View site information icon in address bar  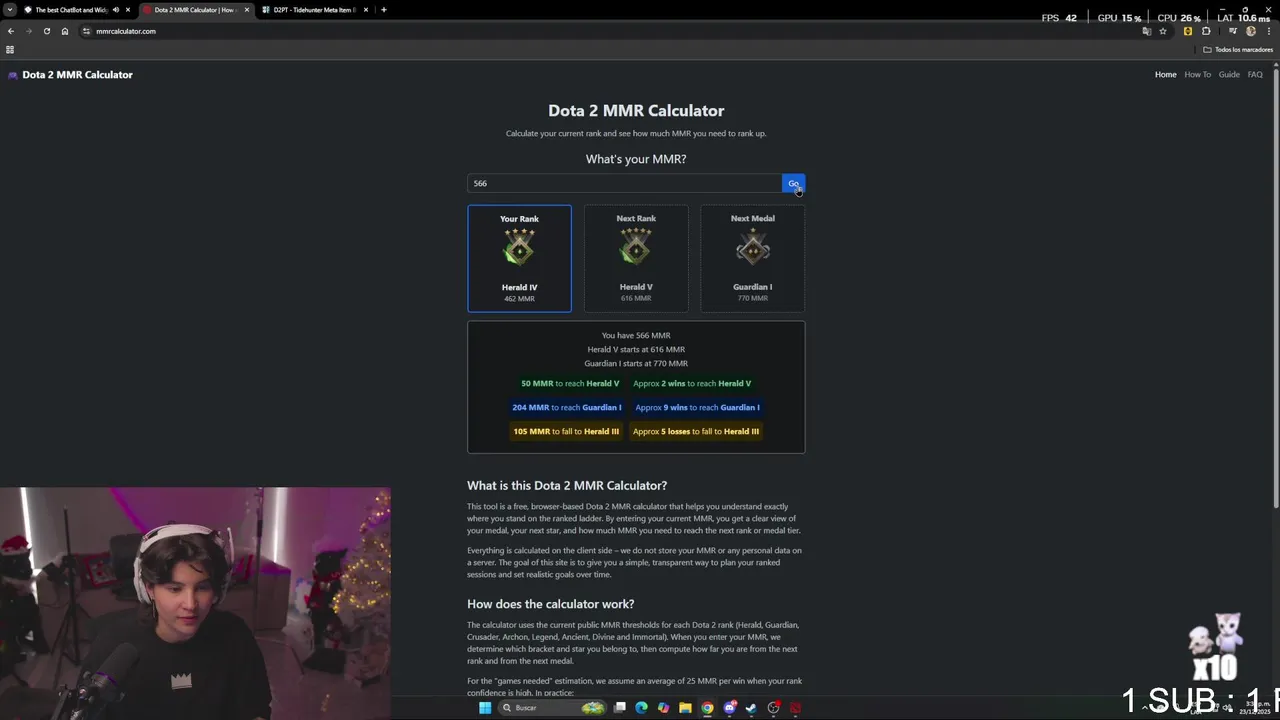click(x=87, y=31)
